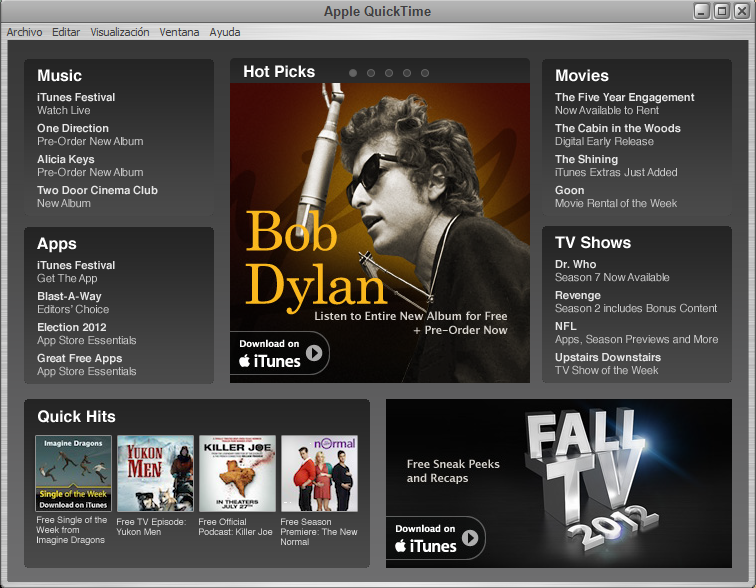Open the Killer Joe poster thumbnail
Image resolution: width=756 pixels, height=588 pixels.
tap(237, 473)
